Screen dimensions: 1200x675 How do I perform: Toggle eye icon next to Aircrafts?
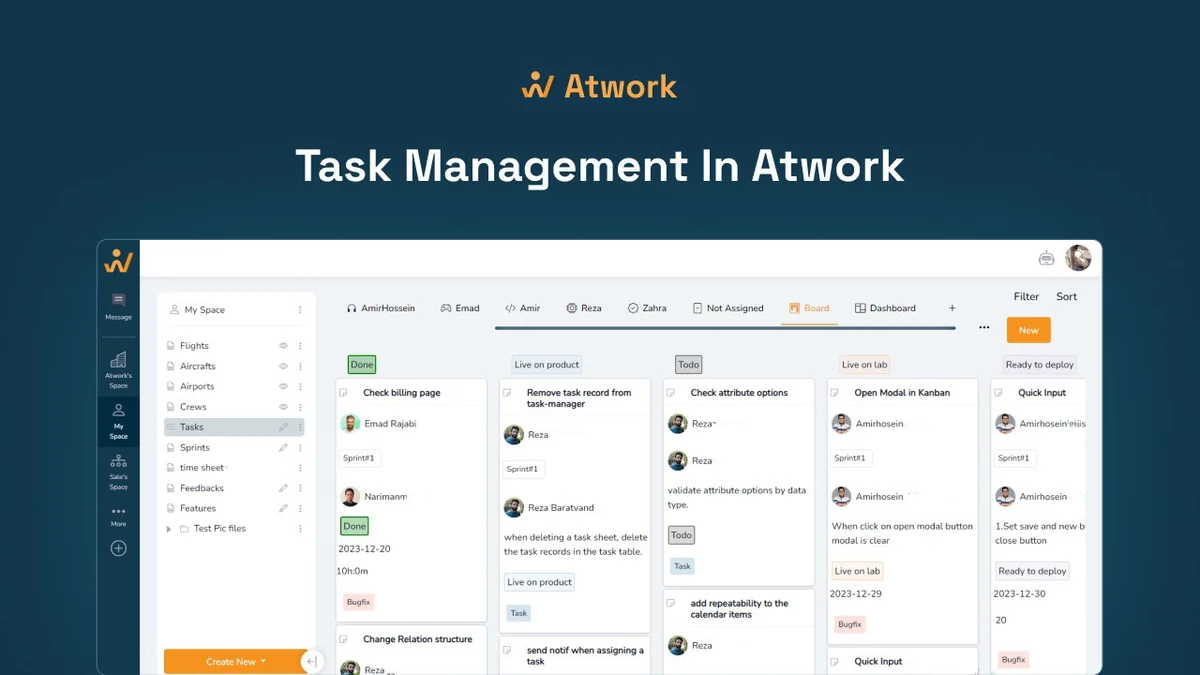tap(283, 366)
